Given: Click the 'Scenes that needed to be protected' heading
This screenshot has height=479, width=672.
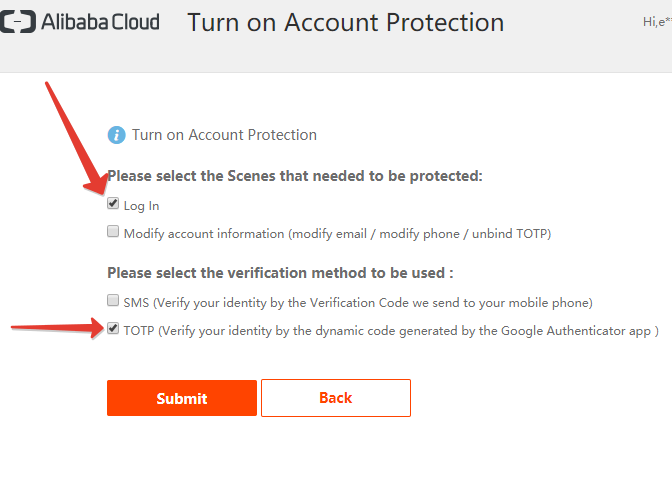Looking at the screenshot, I should 295,176.
